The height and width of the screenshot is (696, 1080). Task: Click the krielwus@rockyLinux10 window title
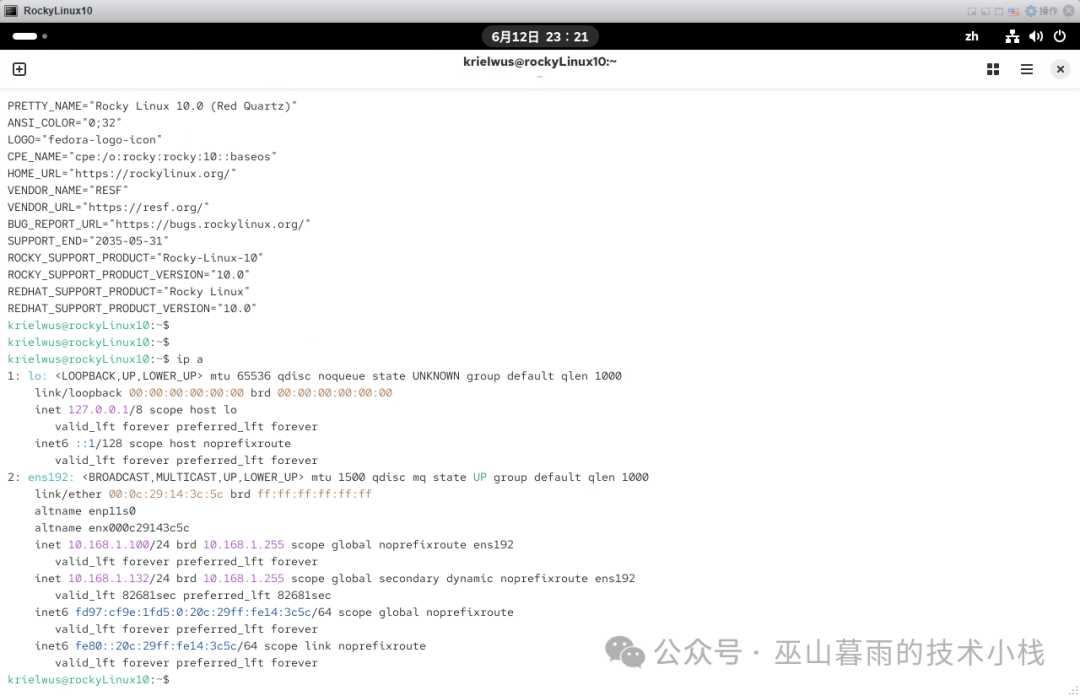coord(540,62)
